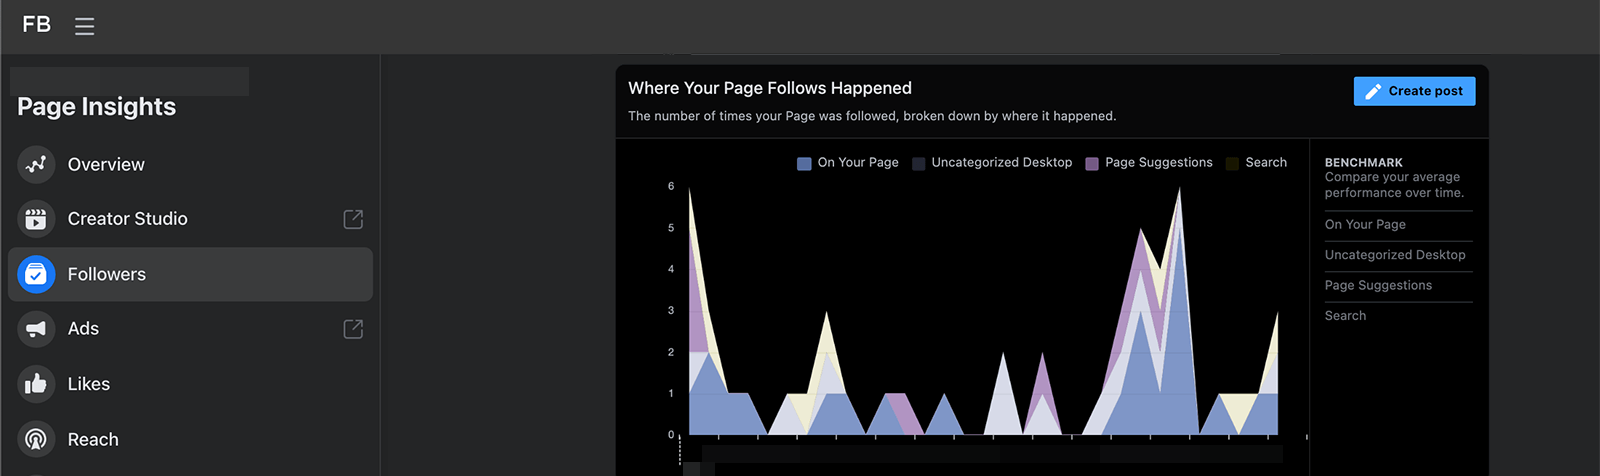Toggle Page Suggestions legend series
Image resolution: width=1600 pixels, height=476 pixels.
[x=1149, y=163]
